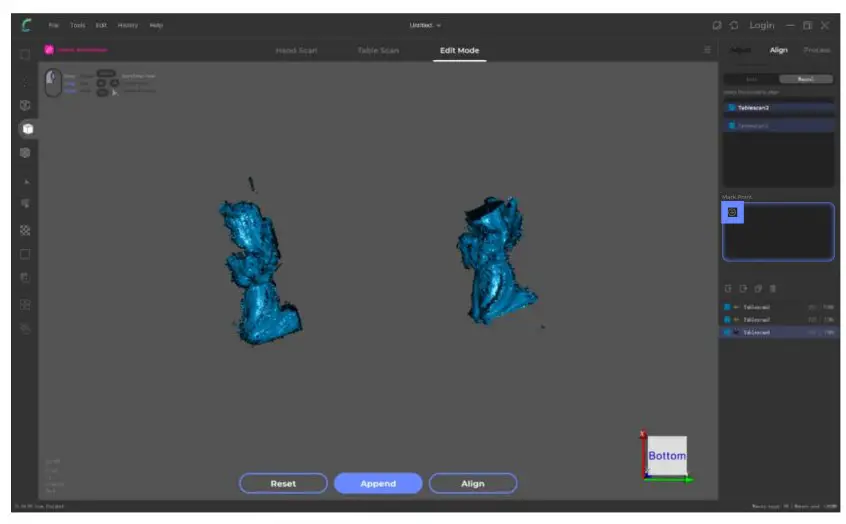Click the four-square grid sidebar icon

25,305
